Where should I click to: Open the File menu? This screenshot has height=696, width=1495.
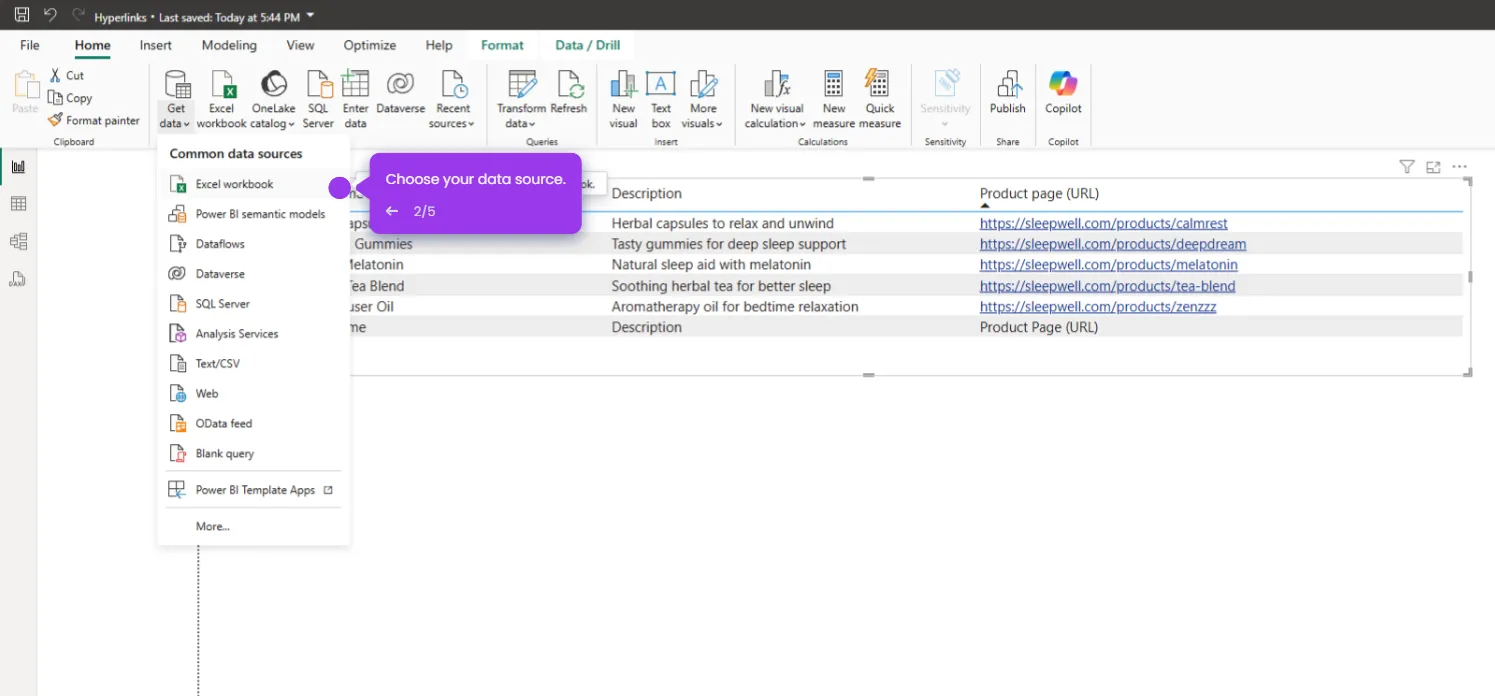pos(30,45)
